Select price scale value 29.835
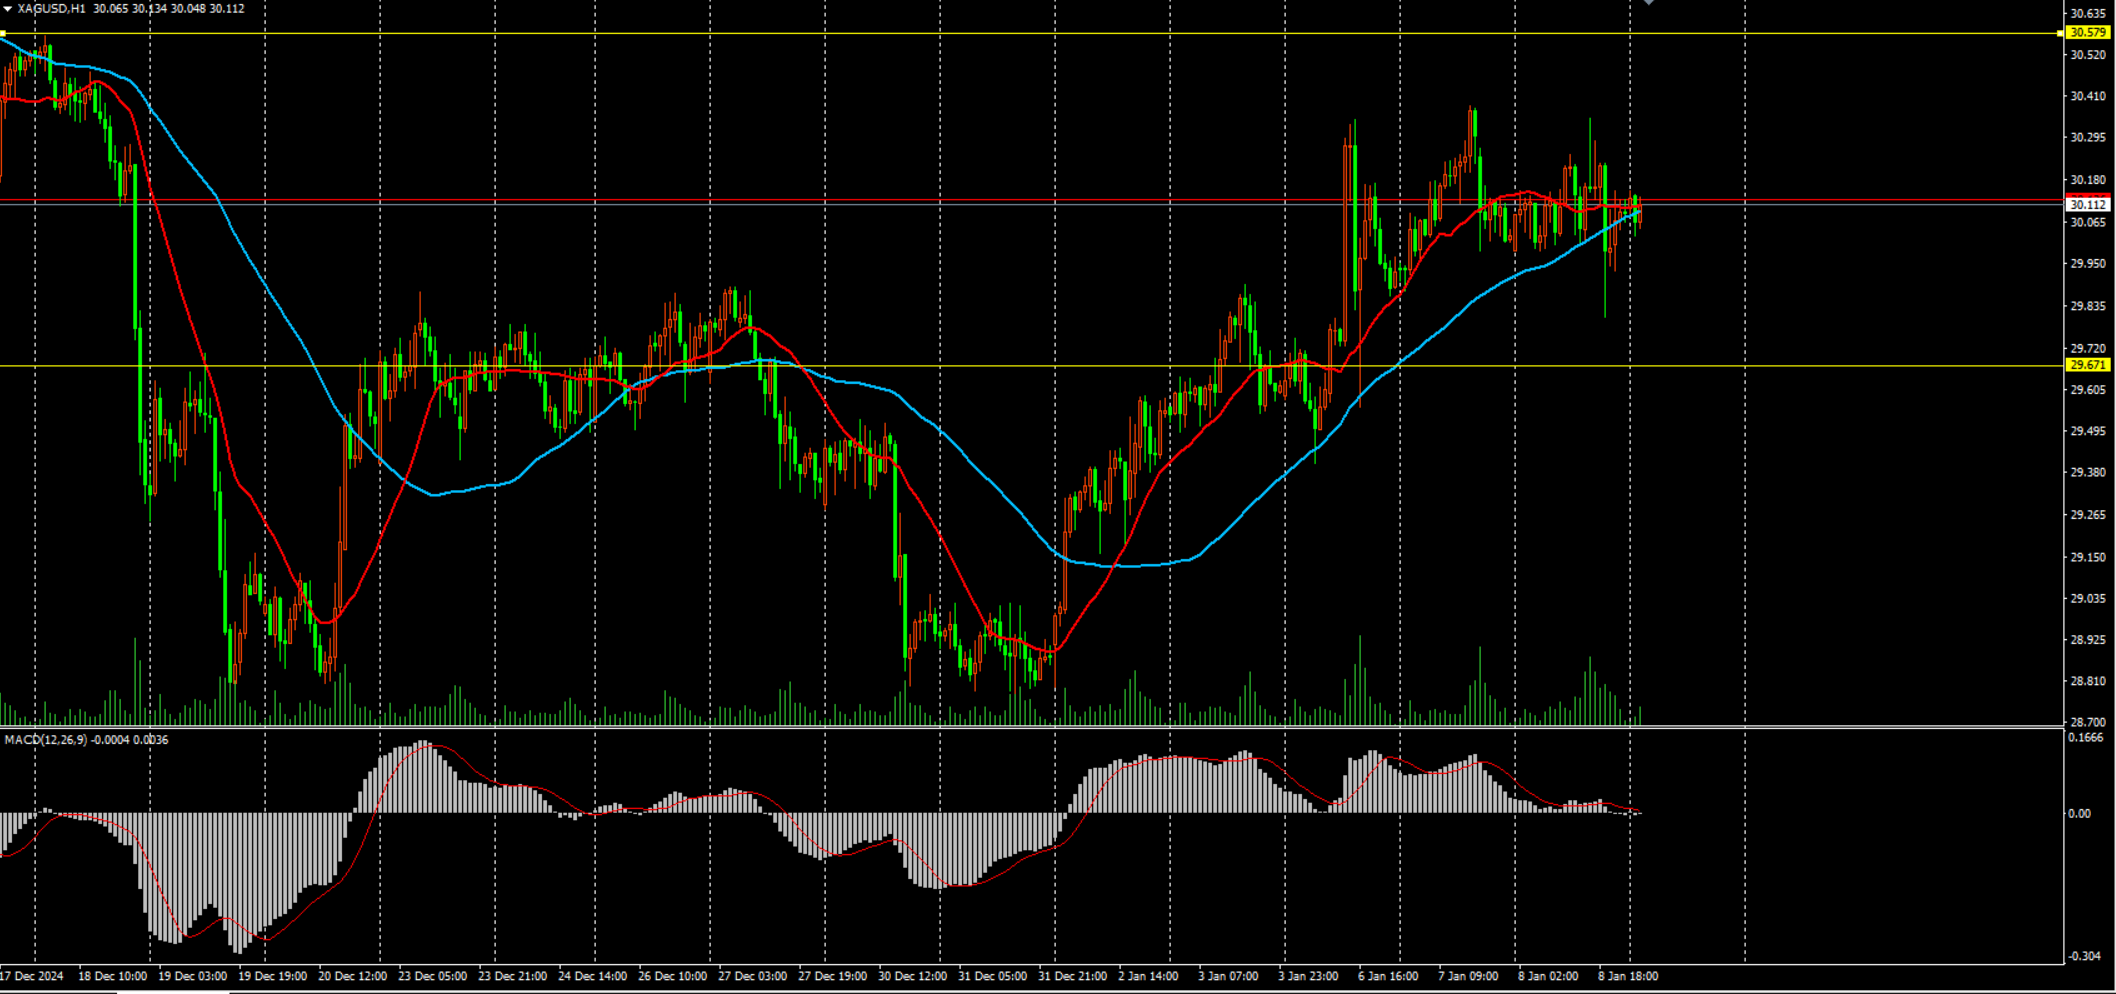Image resolution: width=2116 pixels, height=994 pixels. tap(2087, 306)
